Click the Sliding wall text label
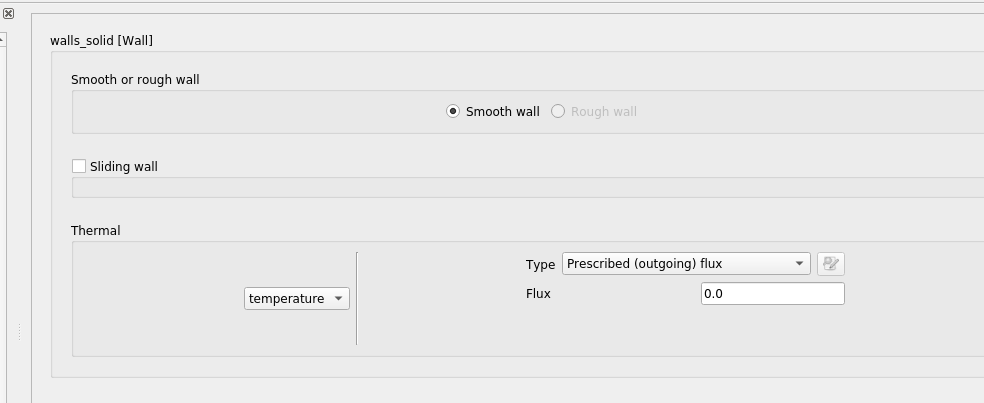The width and height of the screenshot is (984, 403). tap(124, 167)
